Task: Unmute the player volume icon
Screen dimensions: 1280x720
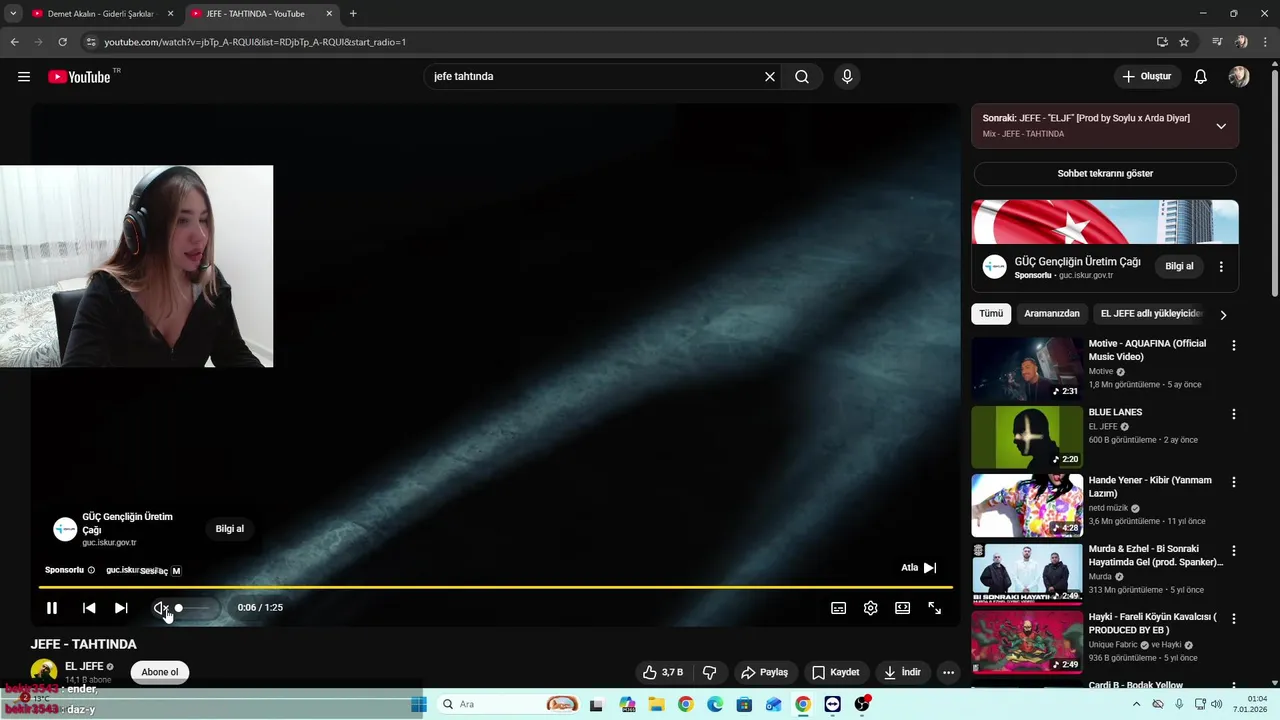Action: click(x=160, y=608)
